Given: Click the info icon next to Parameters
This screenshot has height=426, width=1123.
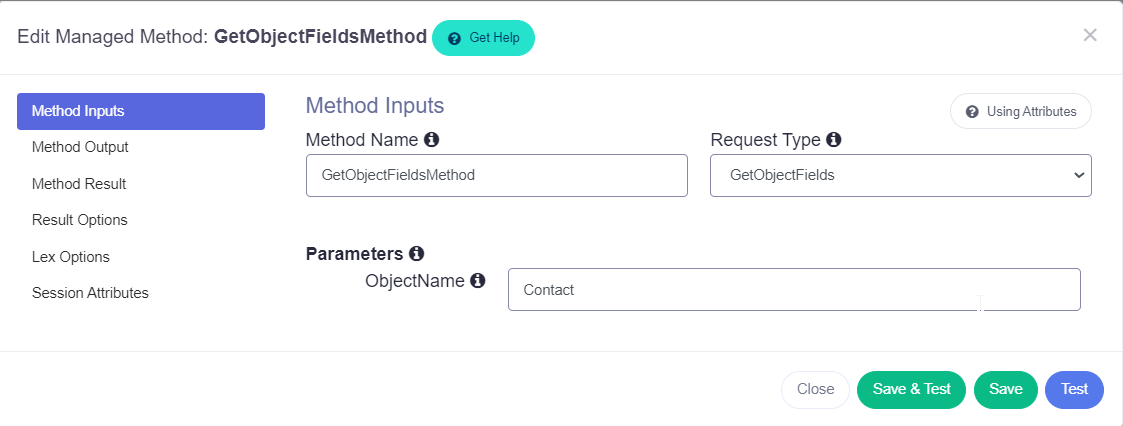Looking at the screenshot, I should tap(416, 254).
